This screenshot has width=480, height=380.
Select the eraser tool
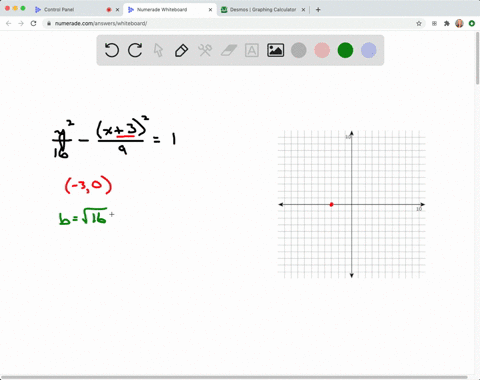click(x=229, y=50)
